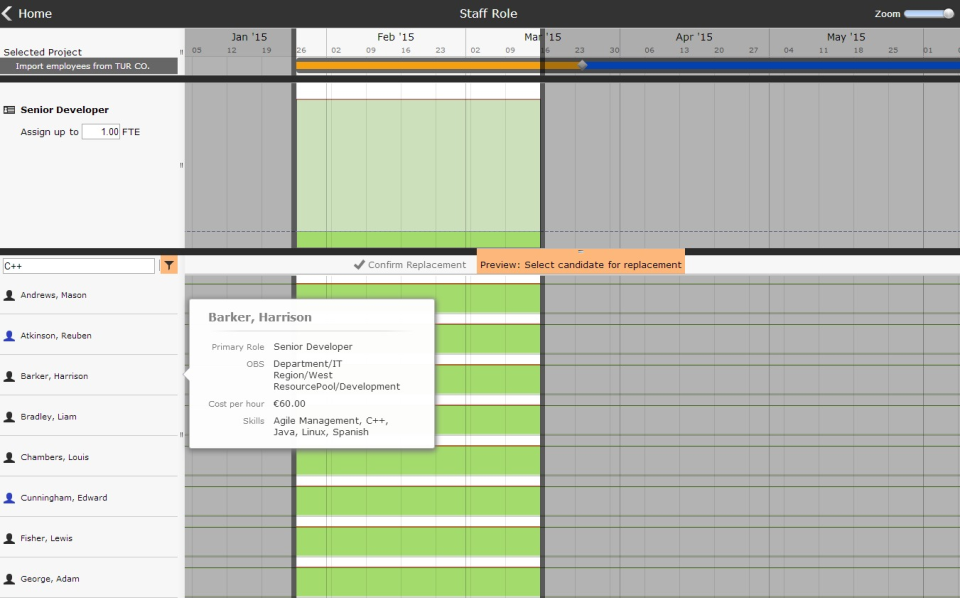
Task: Click the blue person icon beside Cunningham, Edward
Action: [9, 497]
